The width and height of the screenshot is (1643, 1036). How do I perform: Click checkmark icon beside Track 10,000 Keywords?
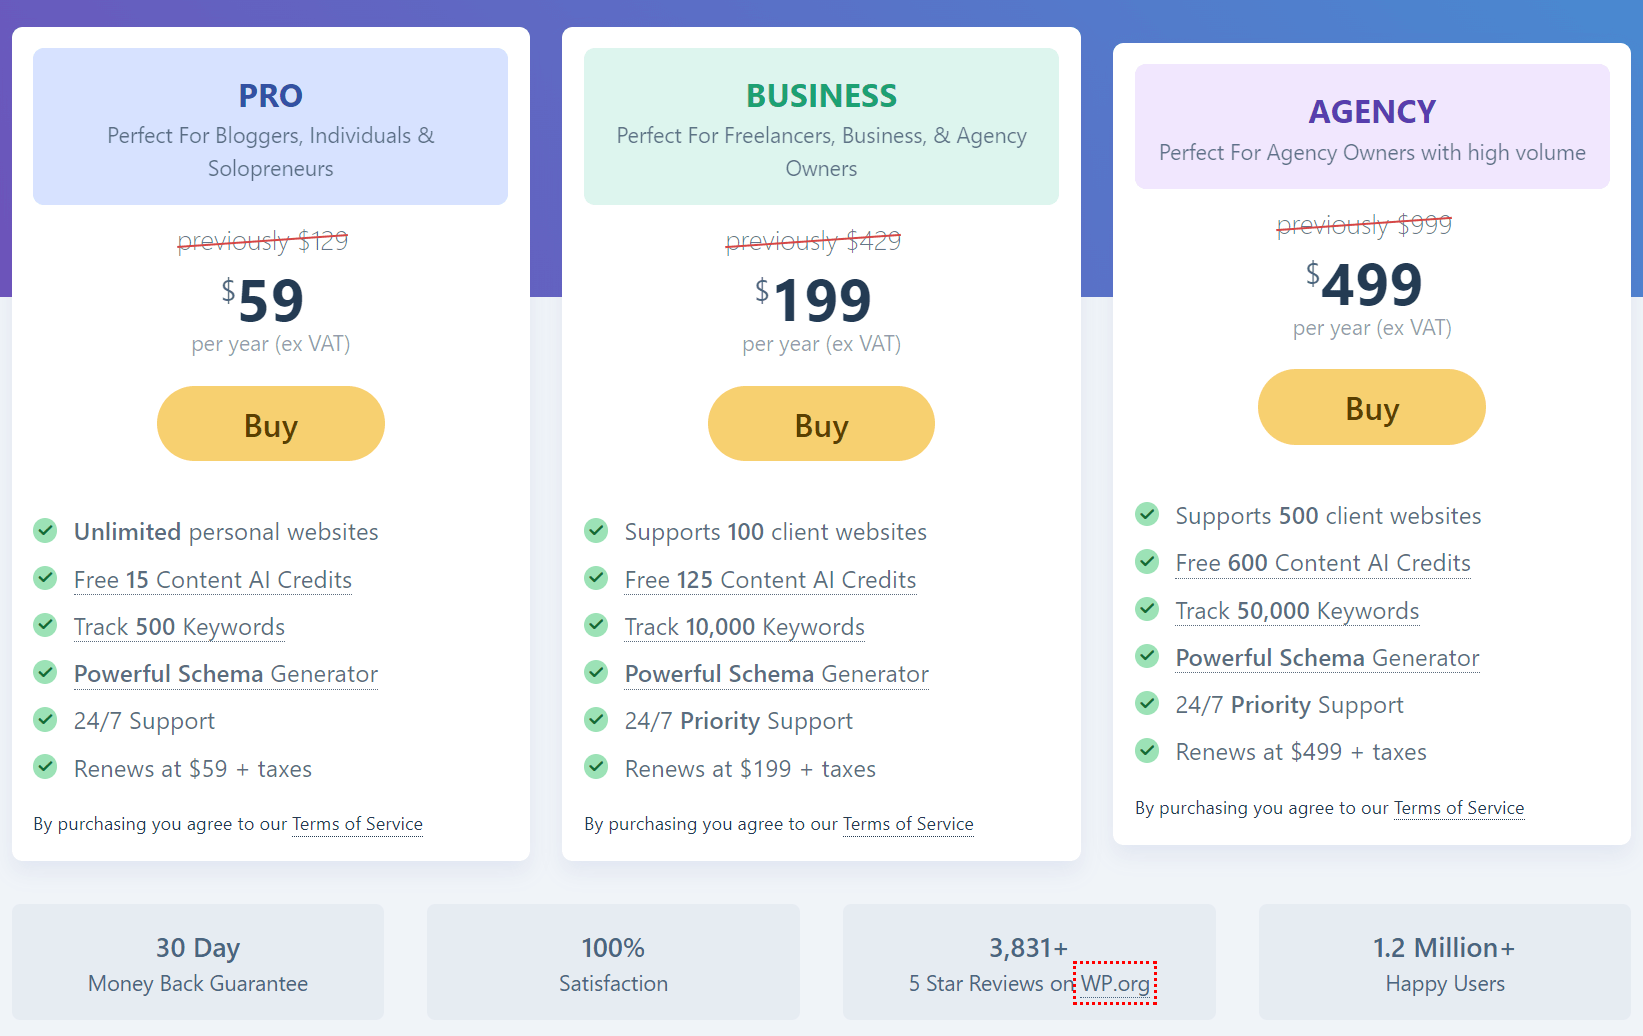596,625
